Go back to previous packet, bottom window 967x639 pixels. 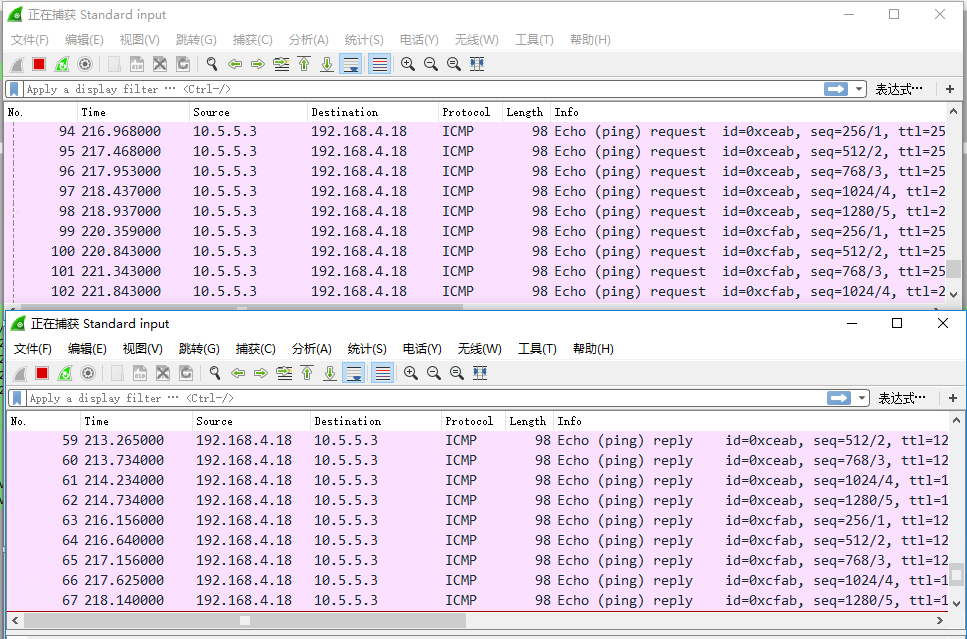(x=237, y=373)
